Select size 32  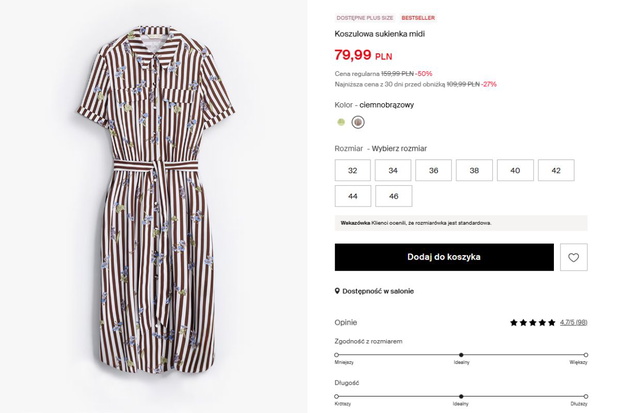[353, 170]
